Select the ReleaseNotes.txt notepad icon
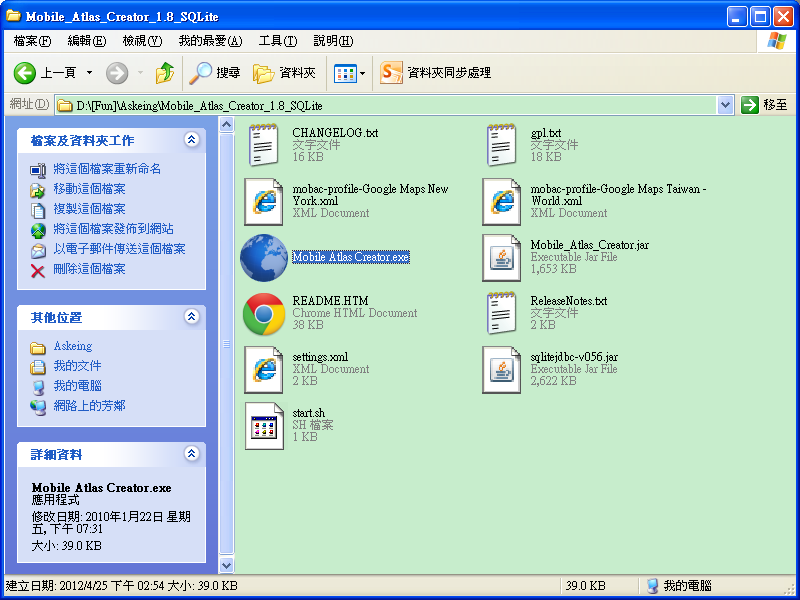This screenshot has height=600, width=800. (x=501, y=313)
